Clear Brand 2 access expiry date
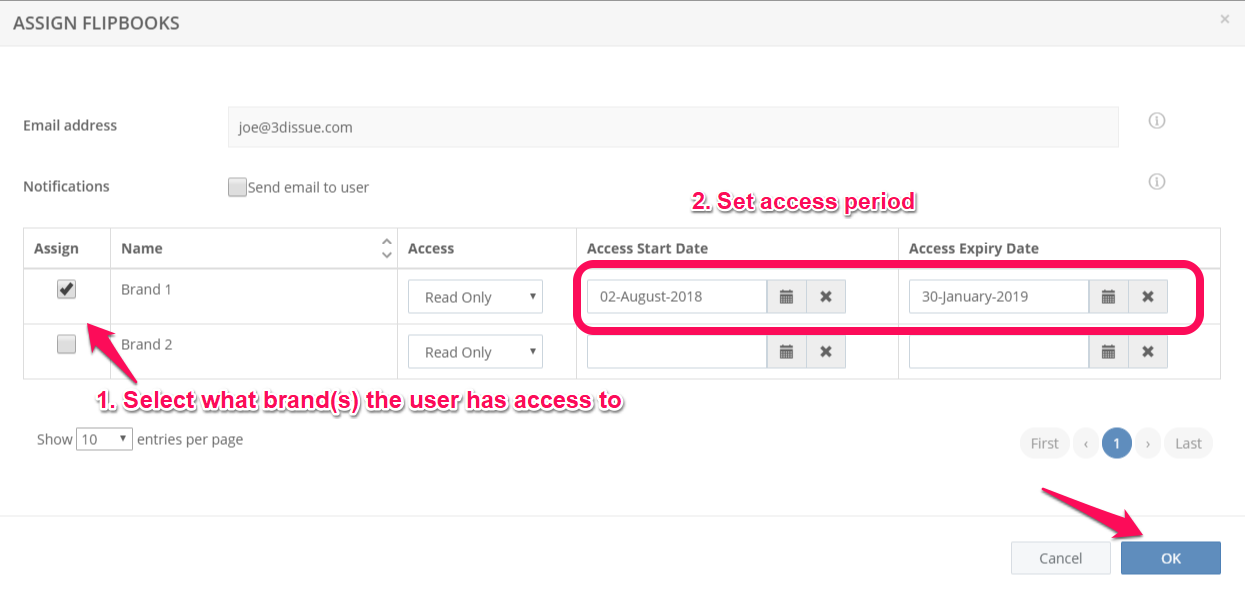1245x597 pixels. click(1148, 351)
